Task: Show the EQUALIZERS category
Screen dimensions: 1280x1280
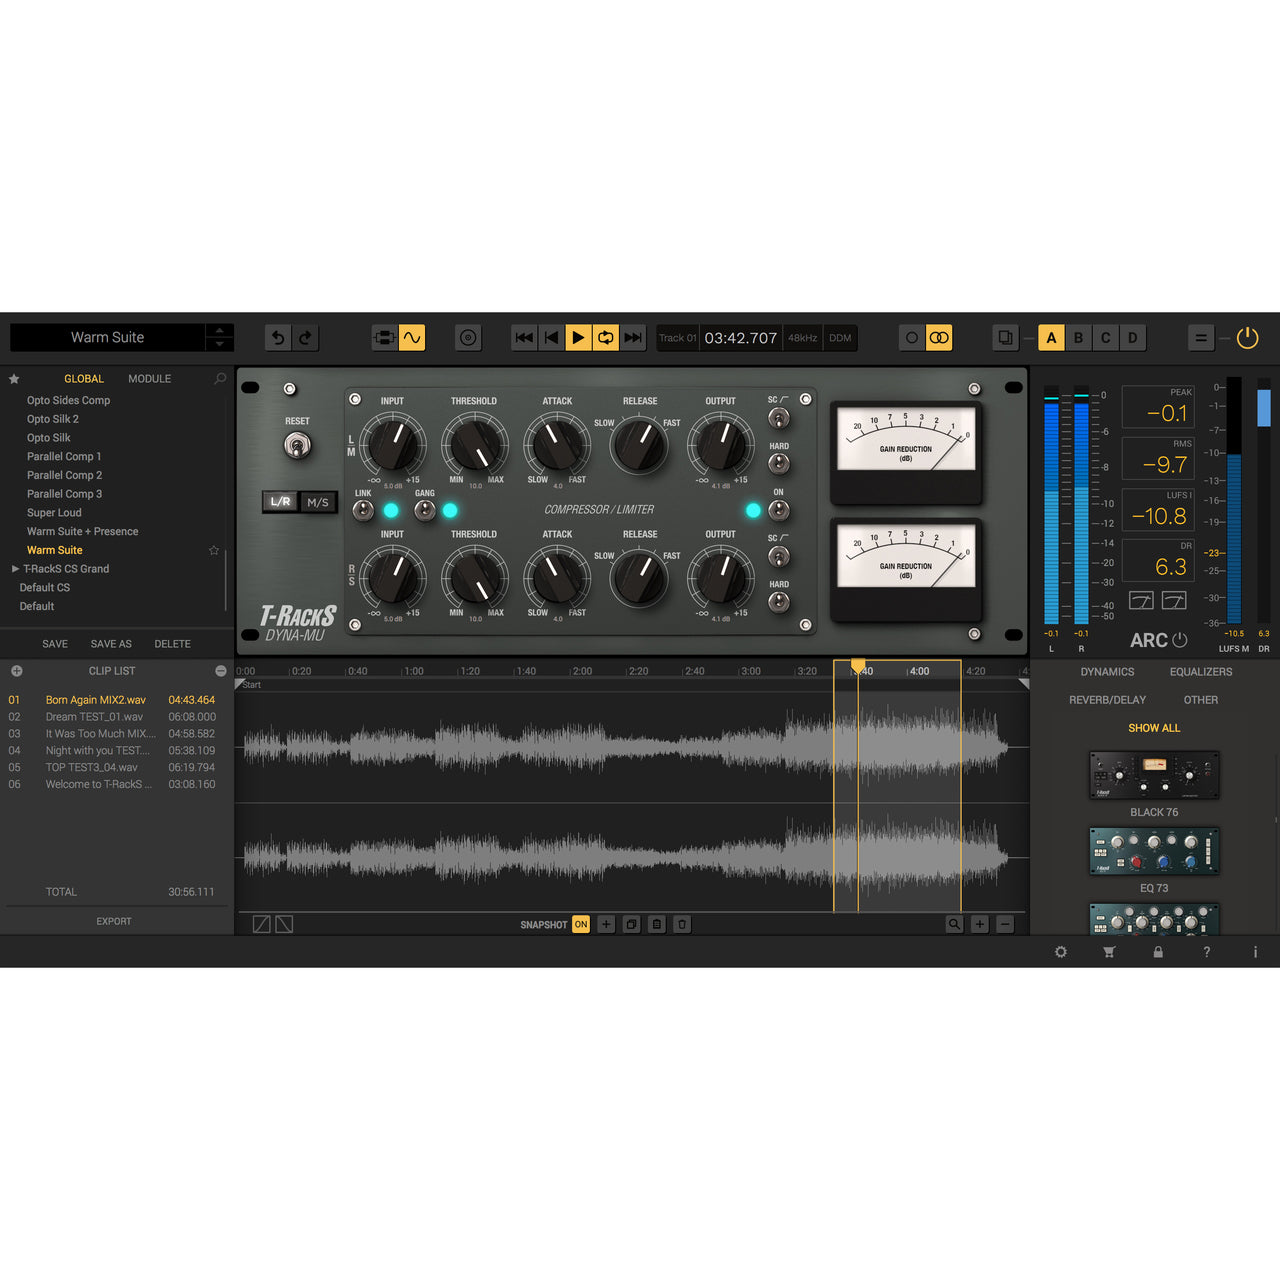Action: click(x=1200, y=671)
